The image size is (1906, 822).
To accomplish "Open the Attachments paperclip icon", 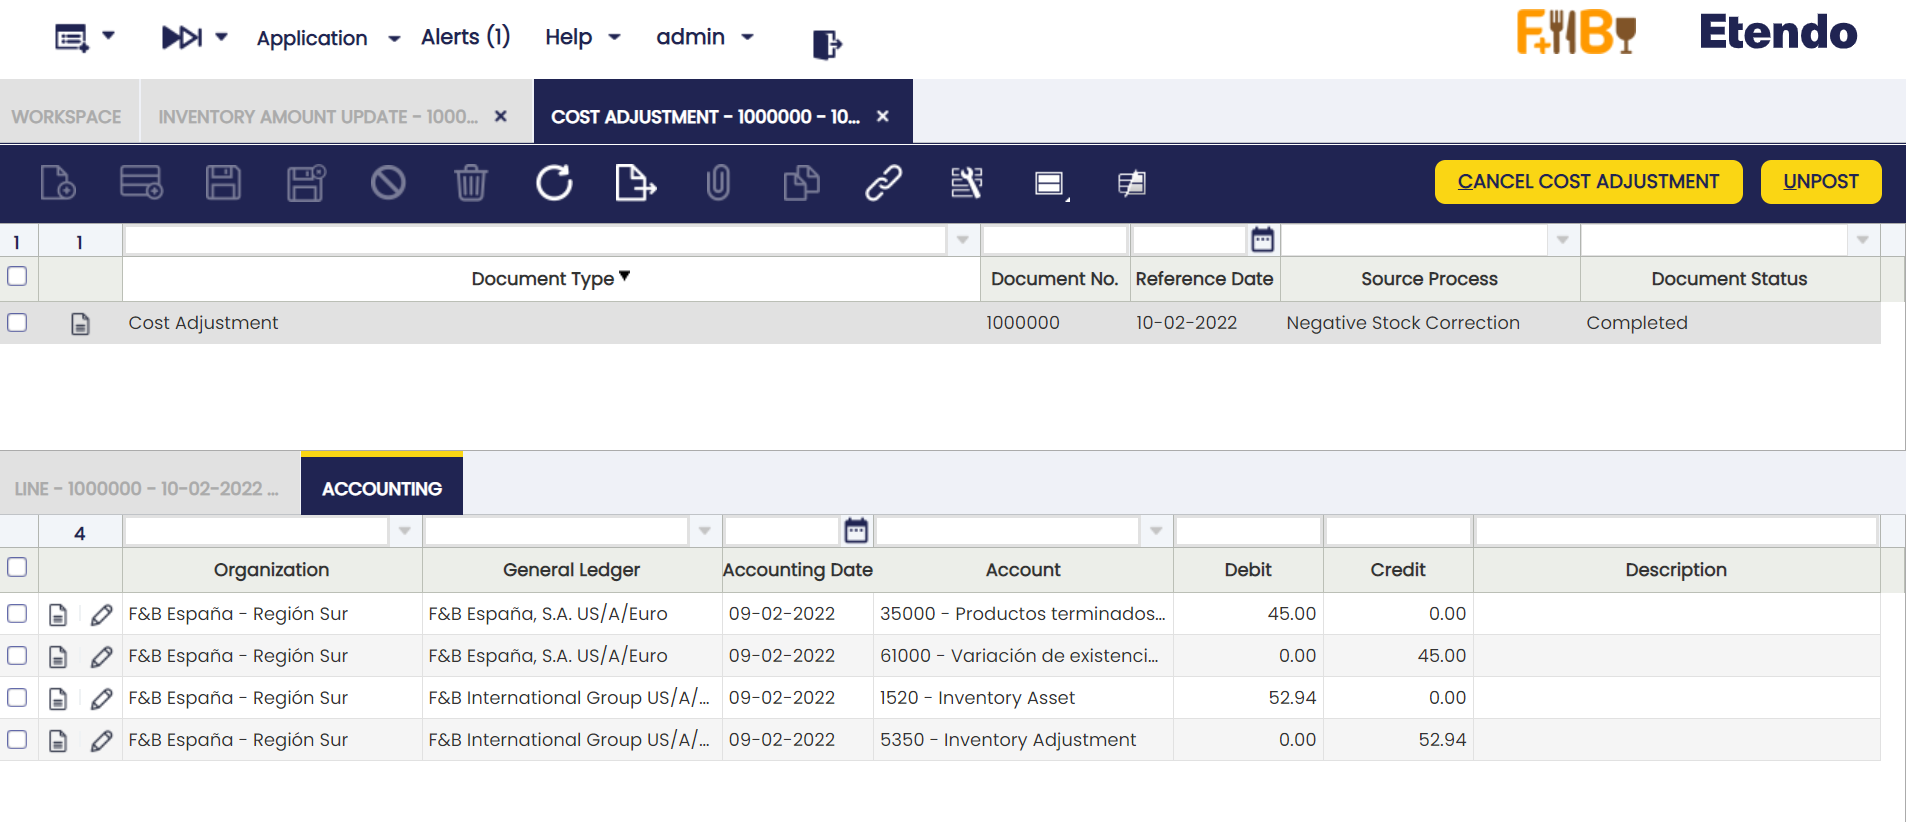I will point(718,183).
